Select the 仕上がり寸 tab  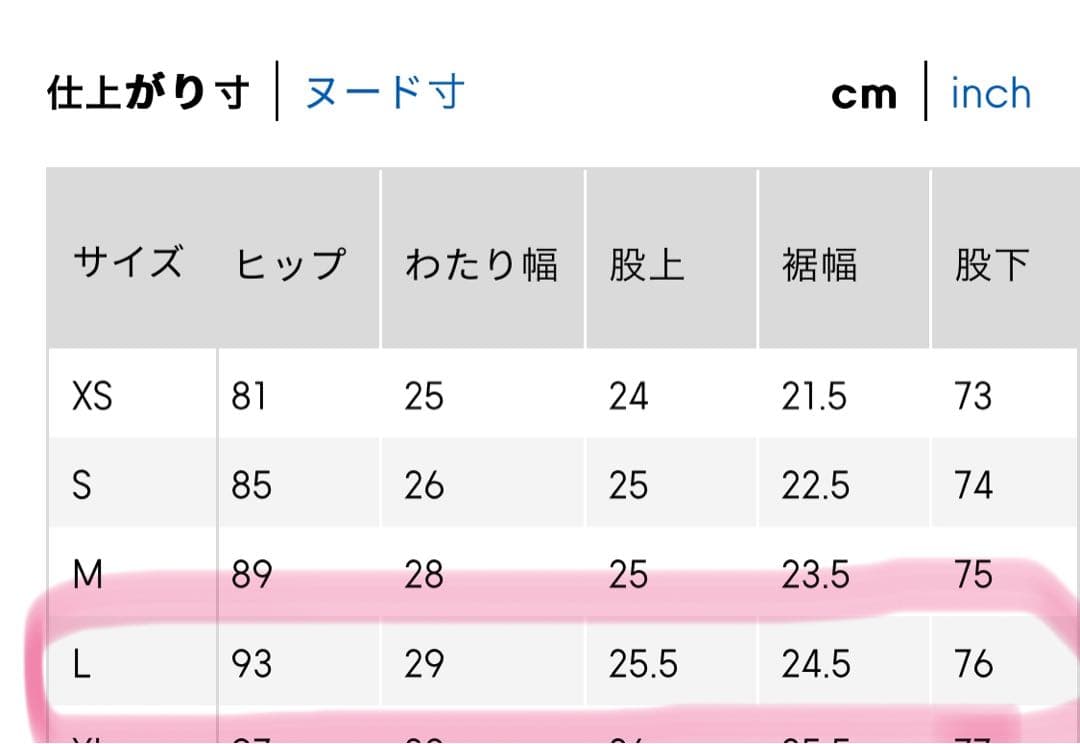147,93
